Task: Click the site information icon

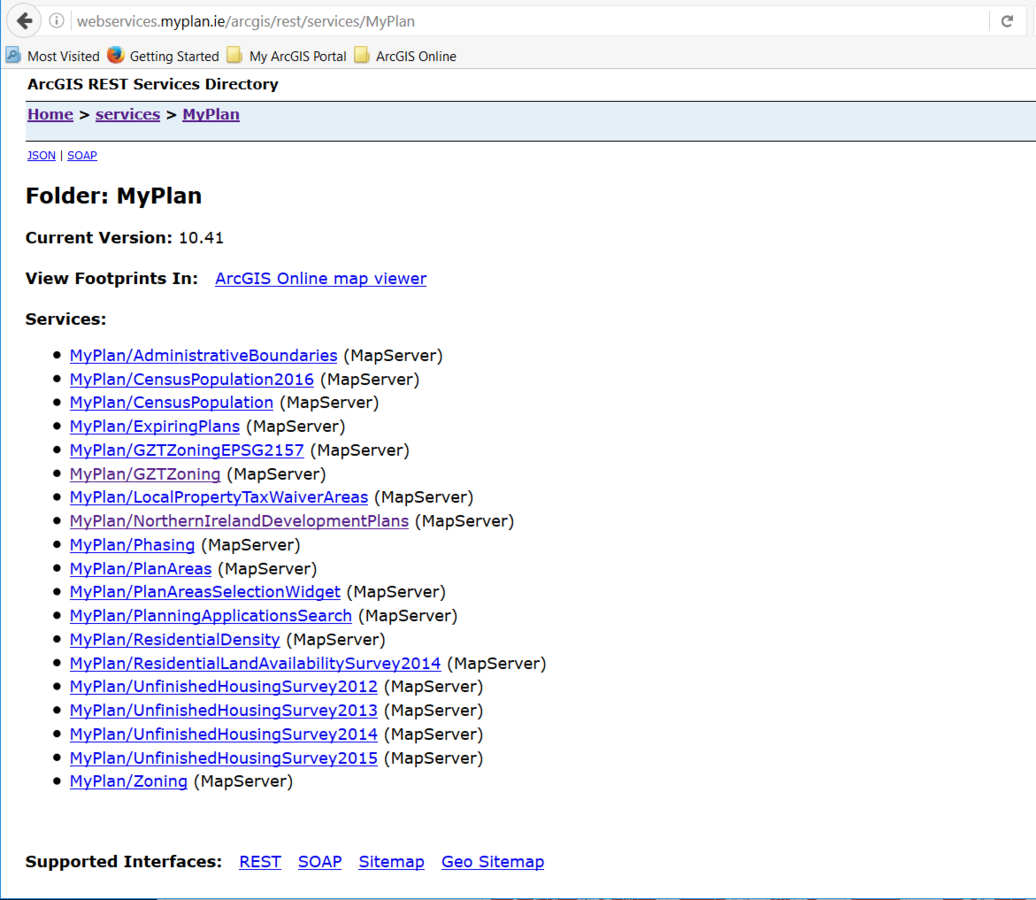Action: point(57,21)
